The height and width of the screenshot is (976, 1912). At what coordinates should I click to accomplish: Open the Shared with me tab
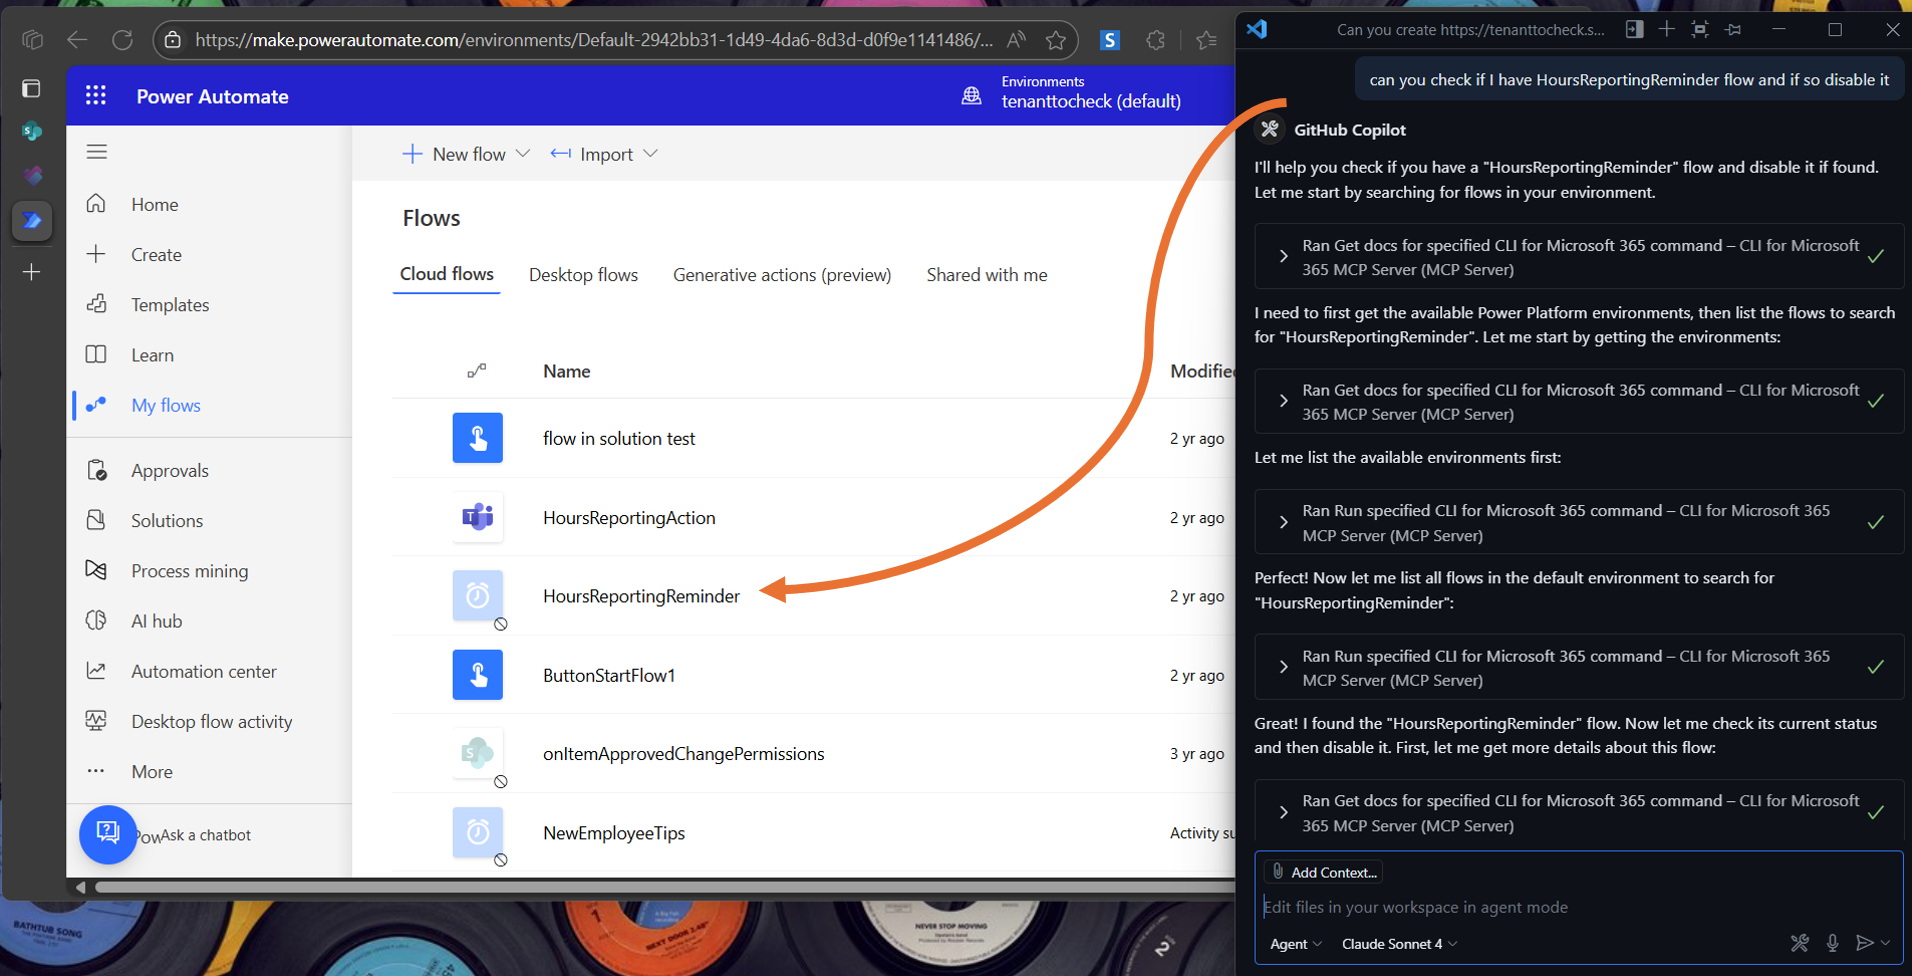pos(986,274)
